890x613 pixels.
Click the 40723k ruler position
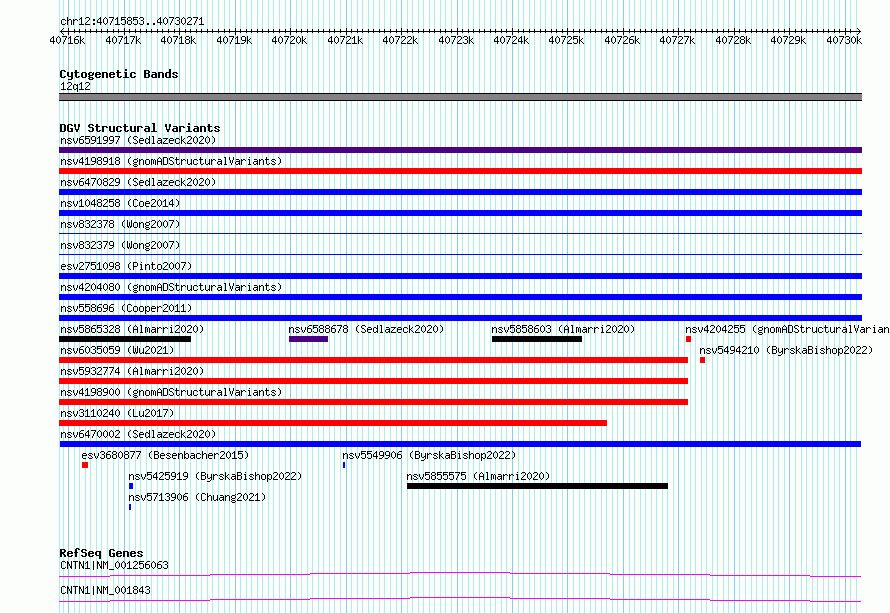[x=456, y=40]
